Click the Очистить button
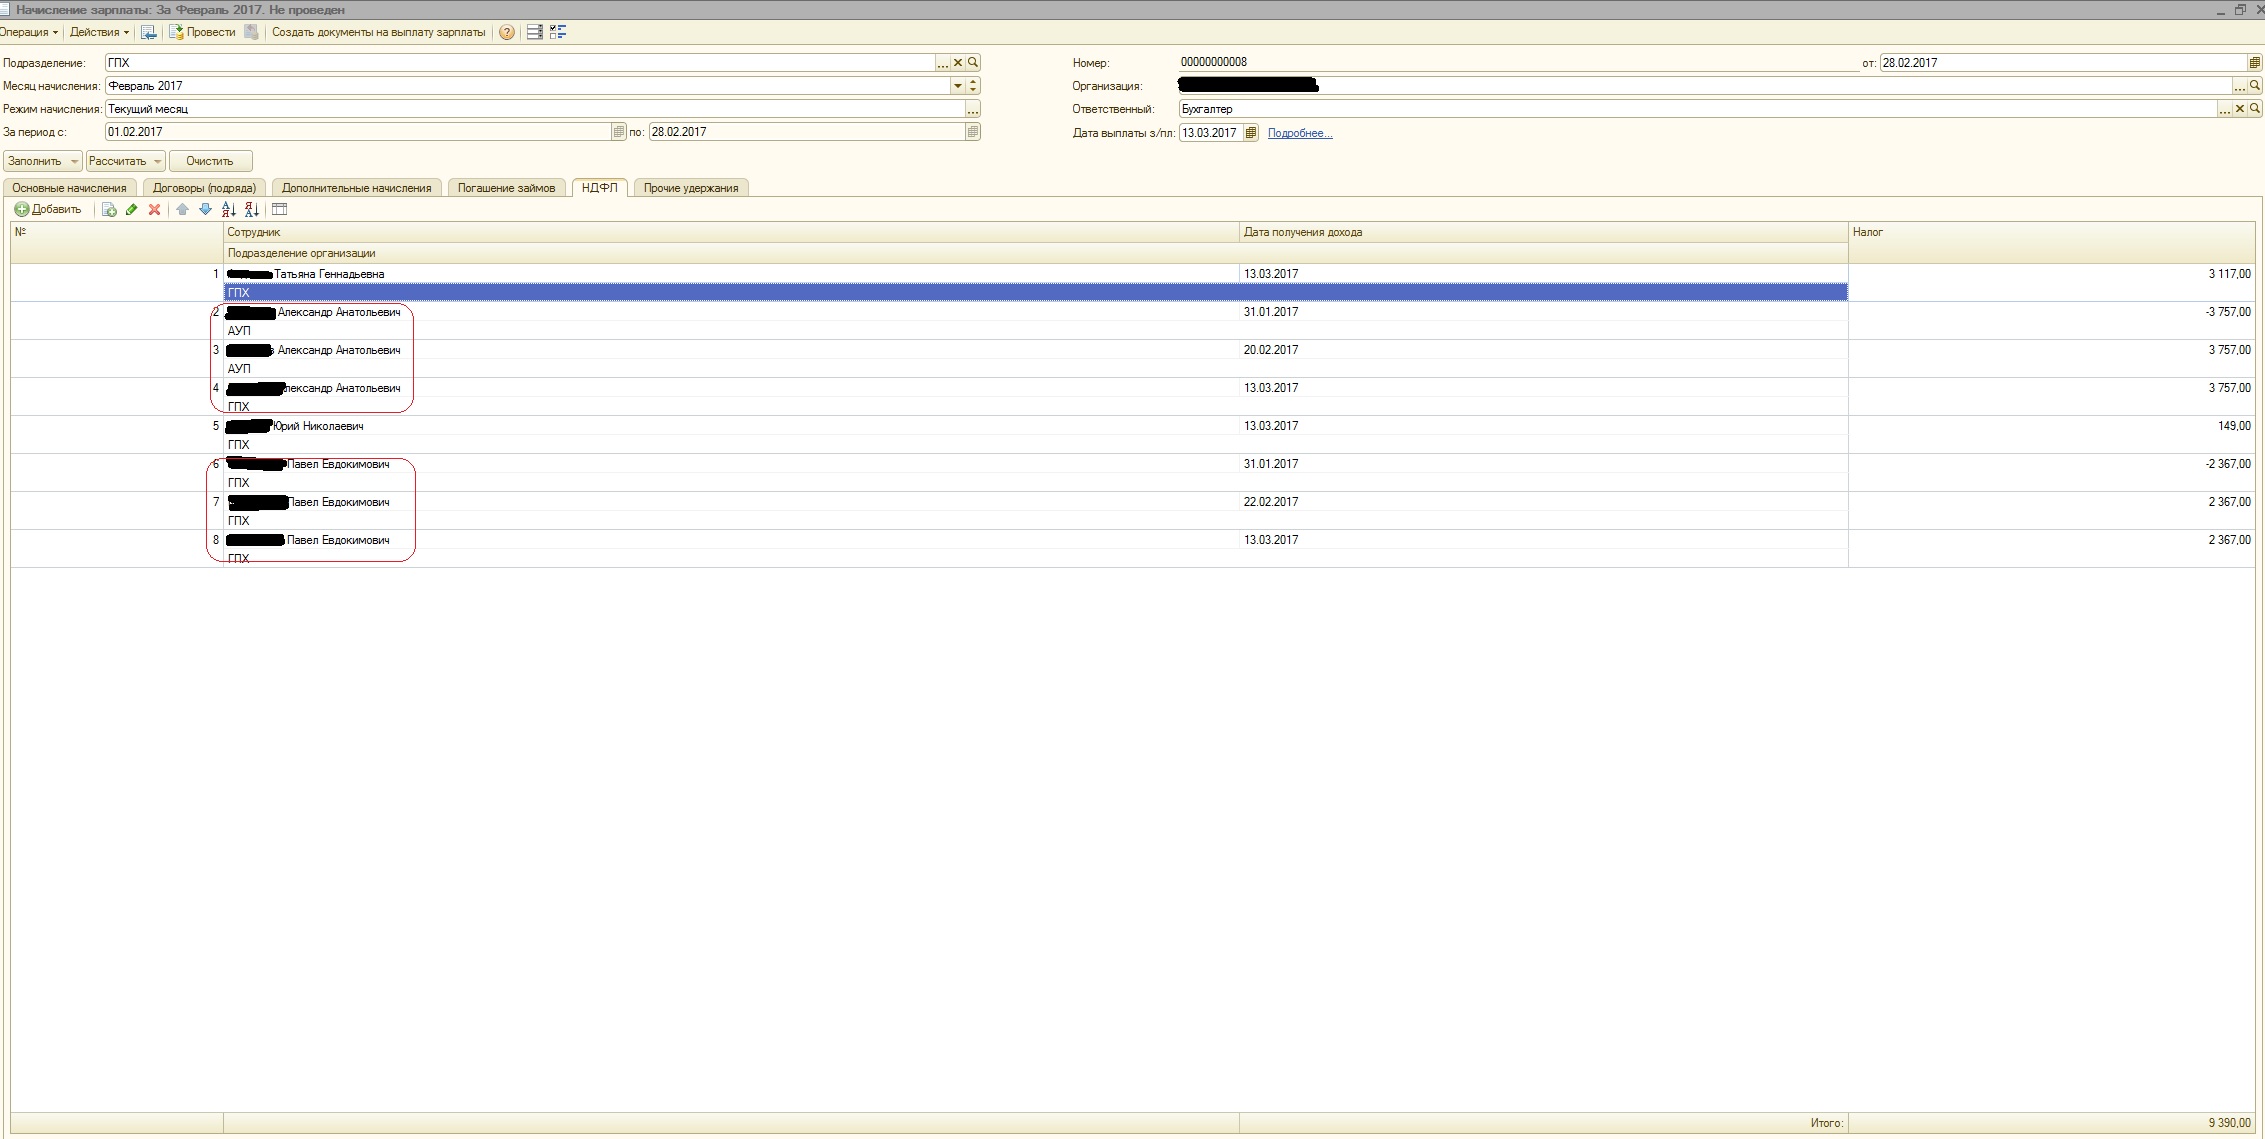This screenshot has width=2265, height=1139. [210, 161]
